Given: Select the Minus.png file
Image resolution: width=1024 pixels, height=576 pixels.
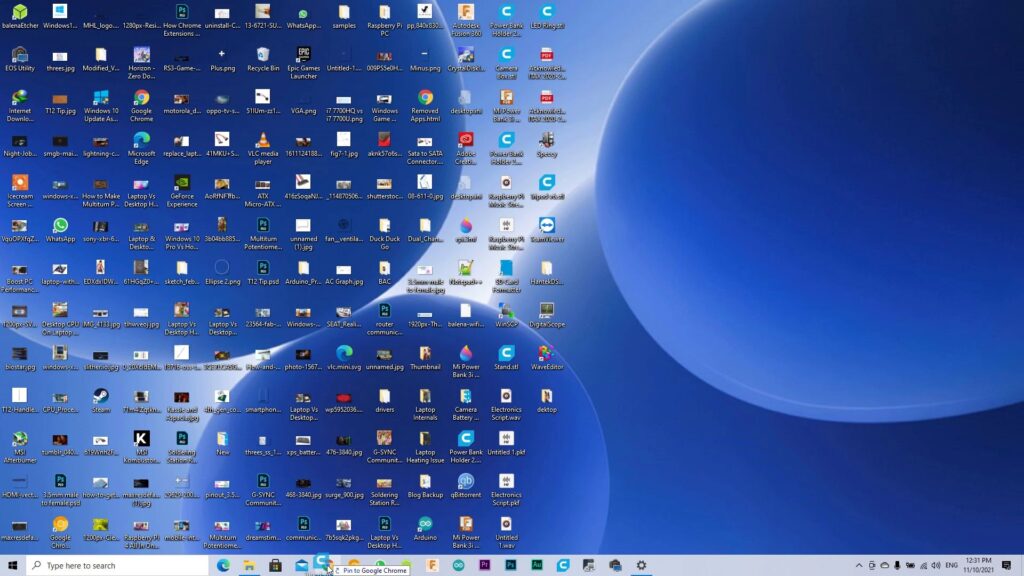Looking at the screenshot, I should 425,59.
